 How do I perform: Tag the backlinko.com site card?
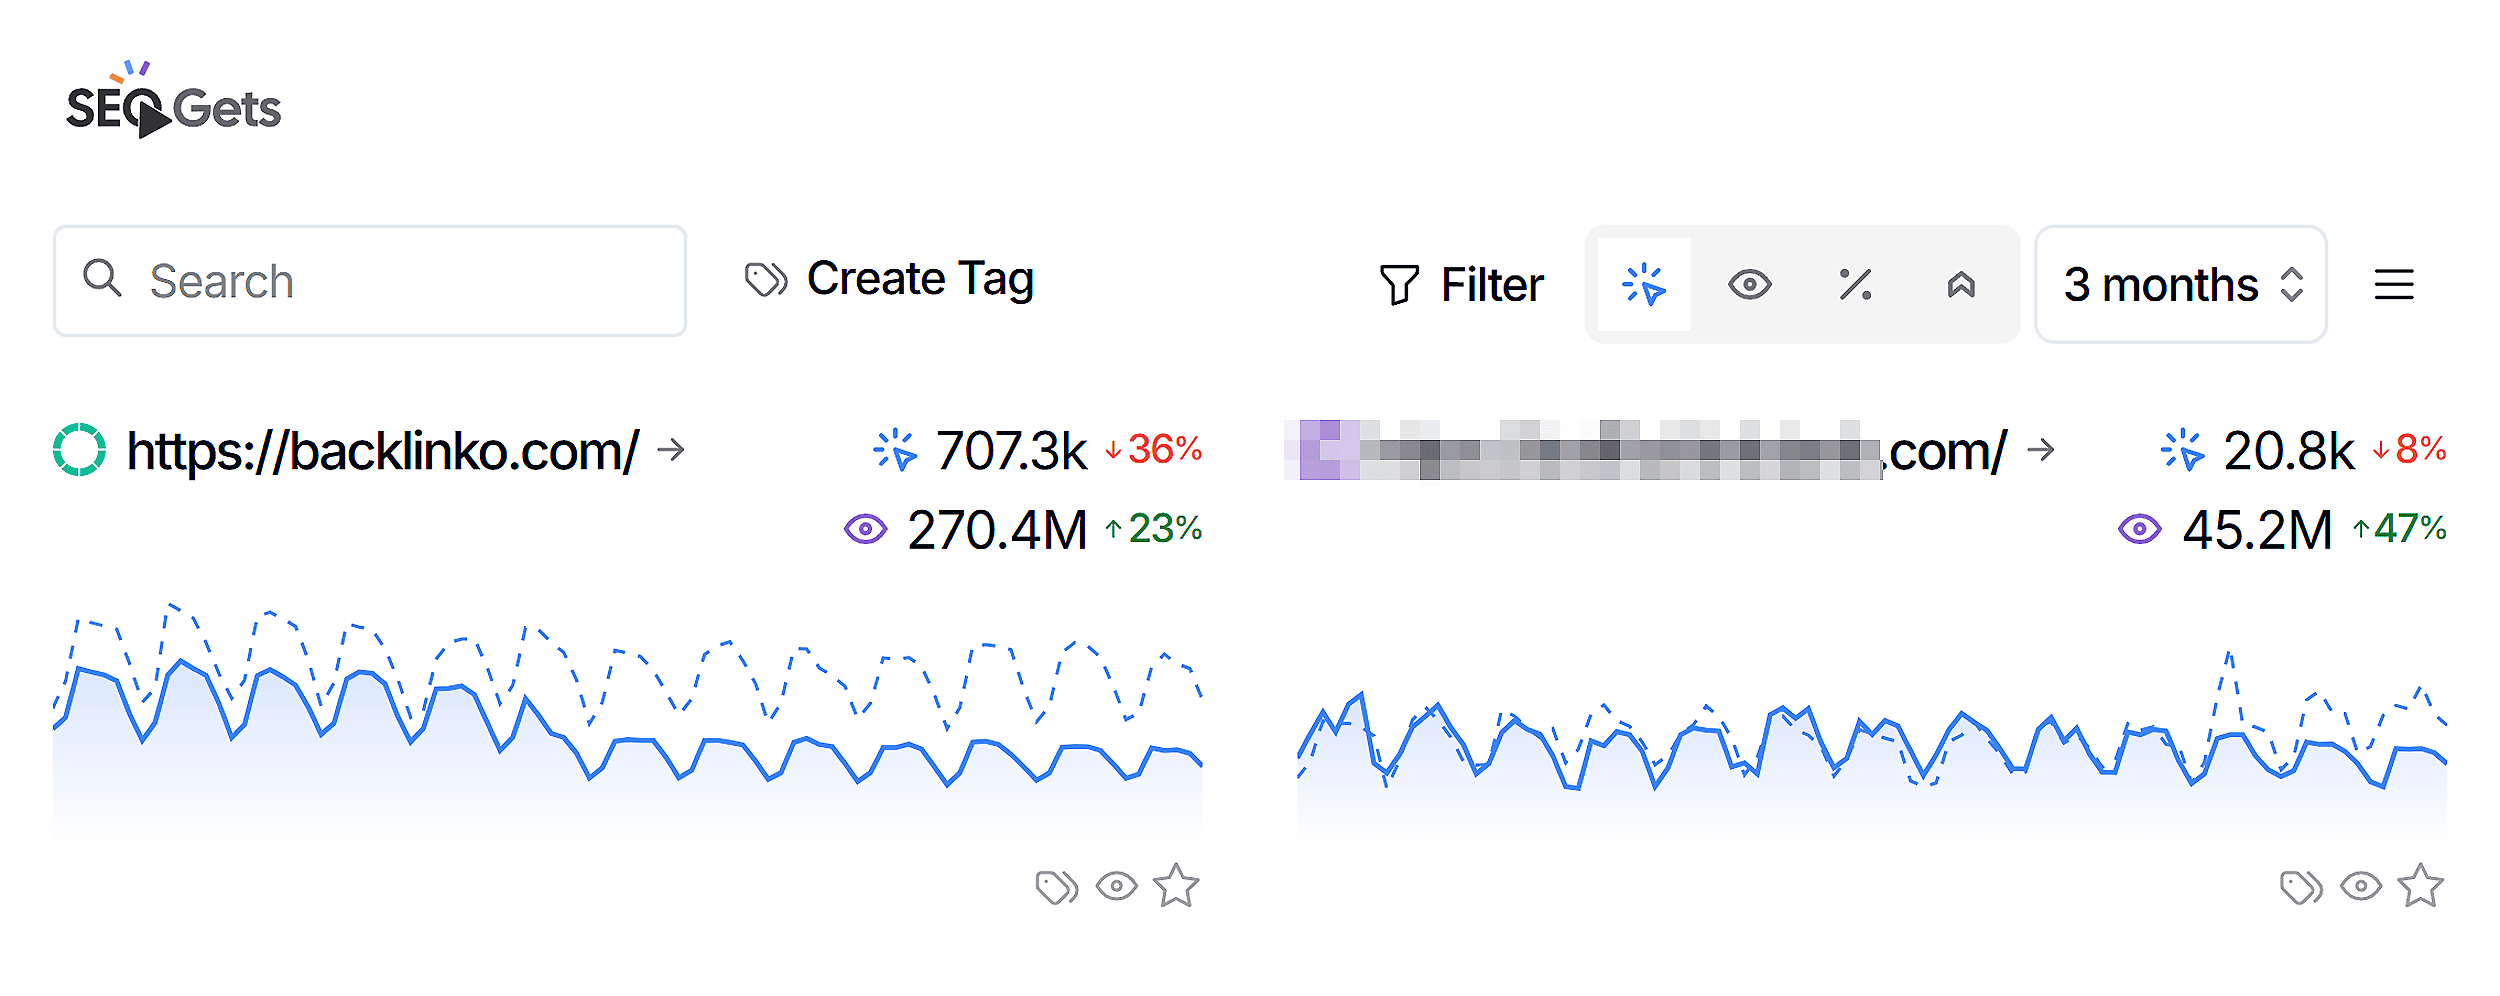point(1057,887)
